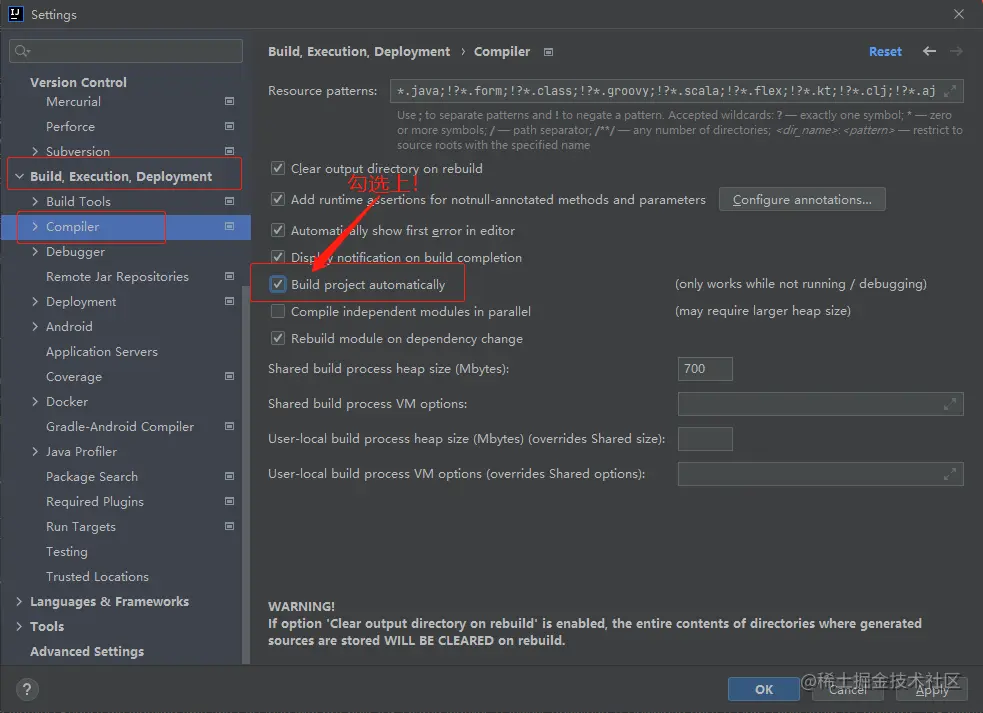Click Build, Execution, Deployment breadcrumb
The width and height of the screenshot is (983, 713).
click(359, 51)
